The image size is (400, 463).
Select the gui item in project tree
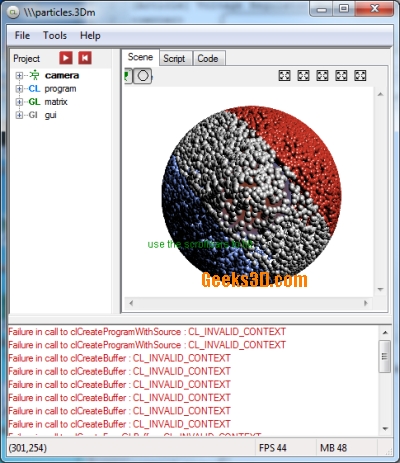point(51,115)
